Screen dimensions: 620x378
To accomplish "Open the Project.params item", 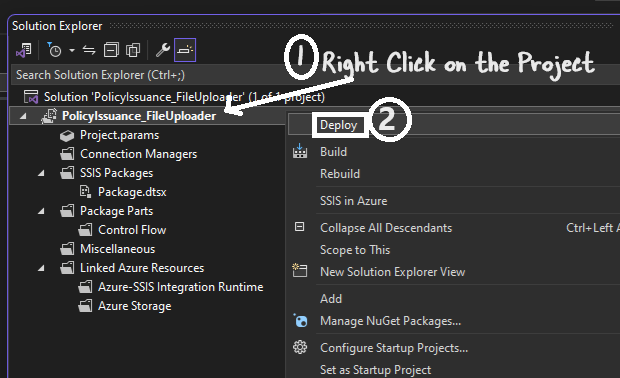I will (x=119, y=135).
